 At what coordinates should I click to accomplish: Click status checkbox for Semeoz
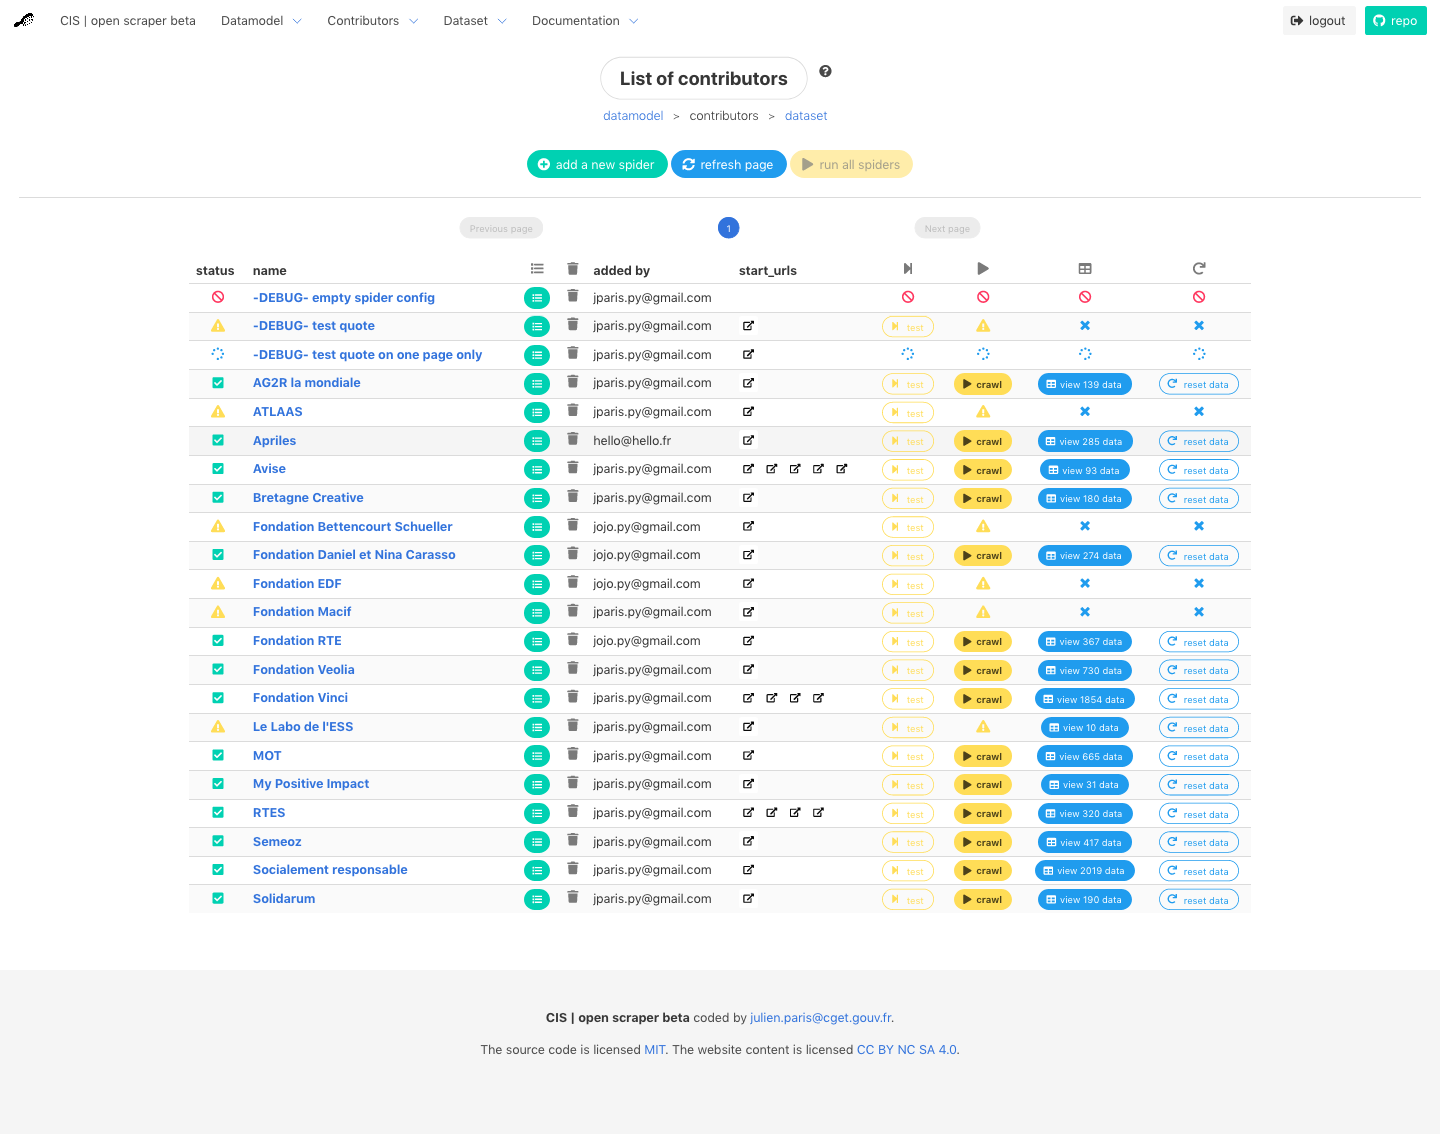tap(218, 841)
